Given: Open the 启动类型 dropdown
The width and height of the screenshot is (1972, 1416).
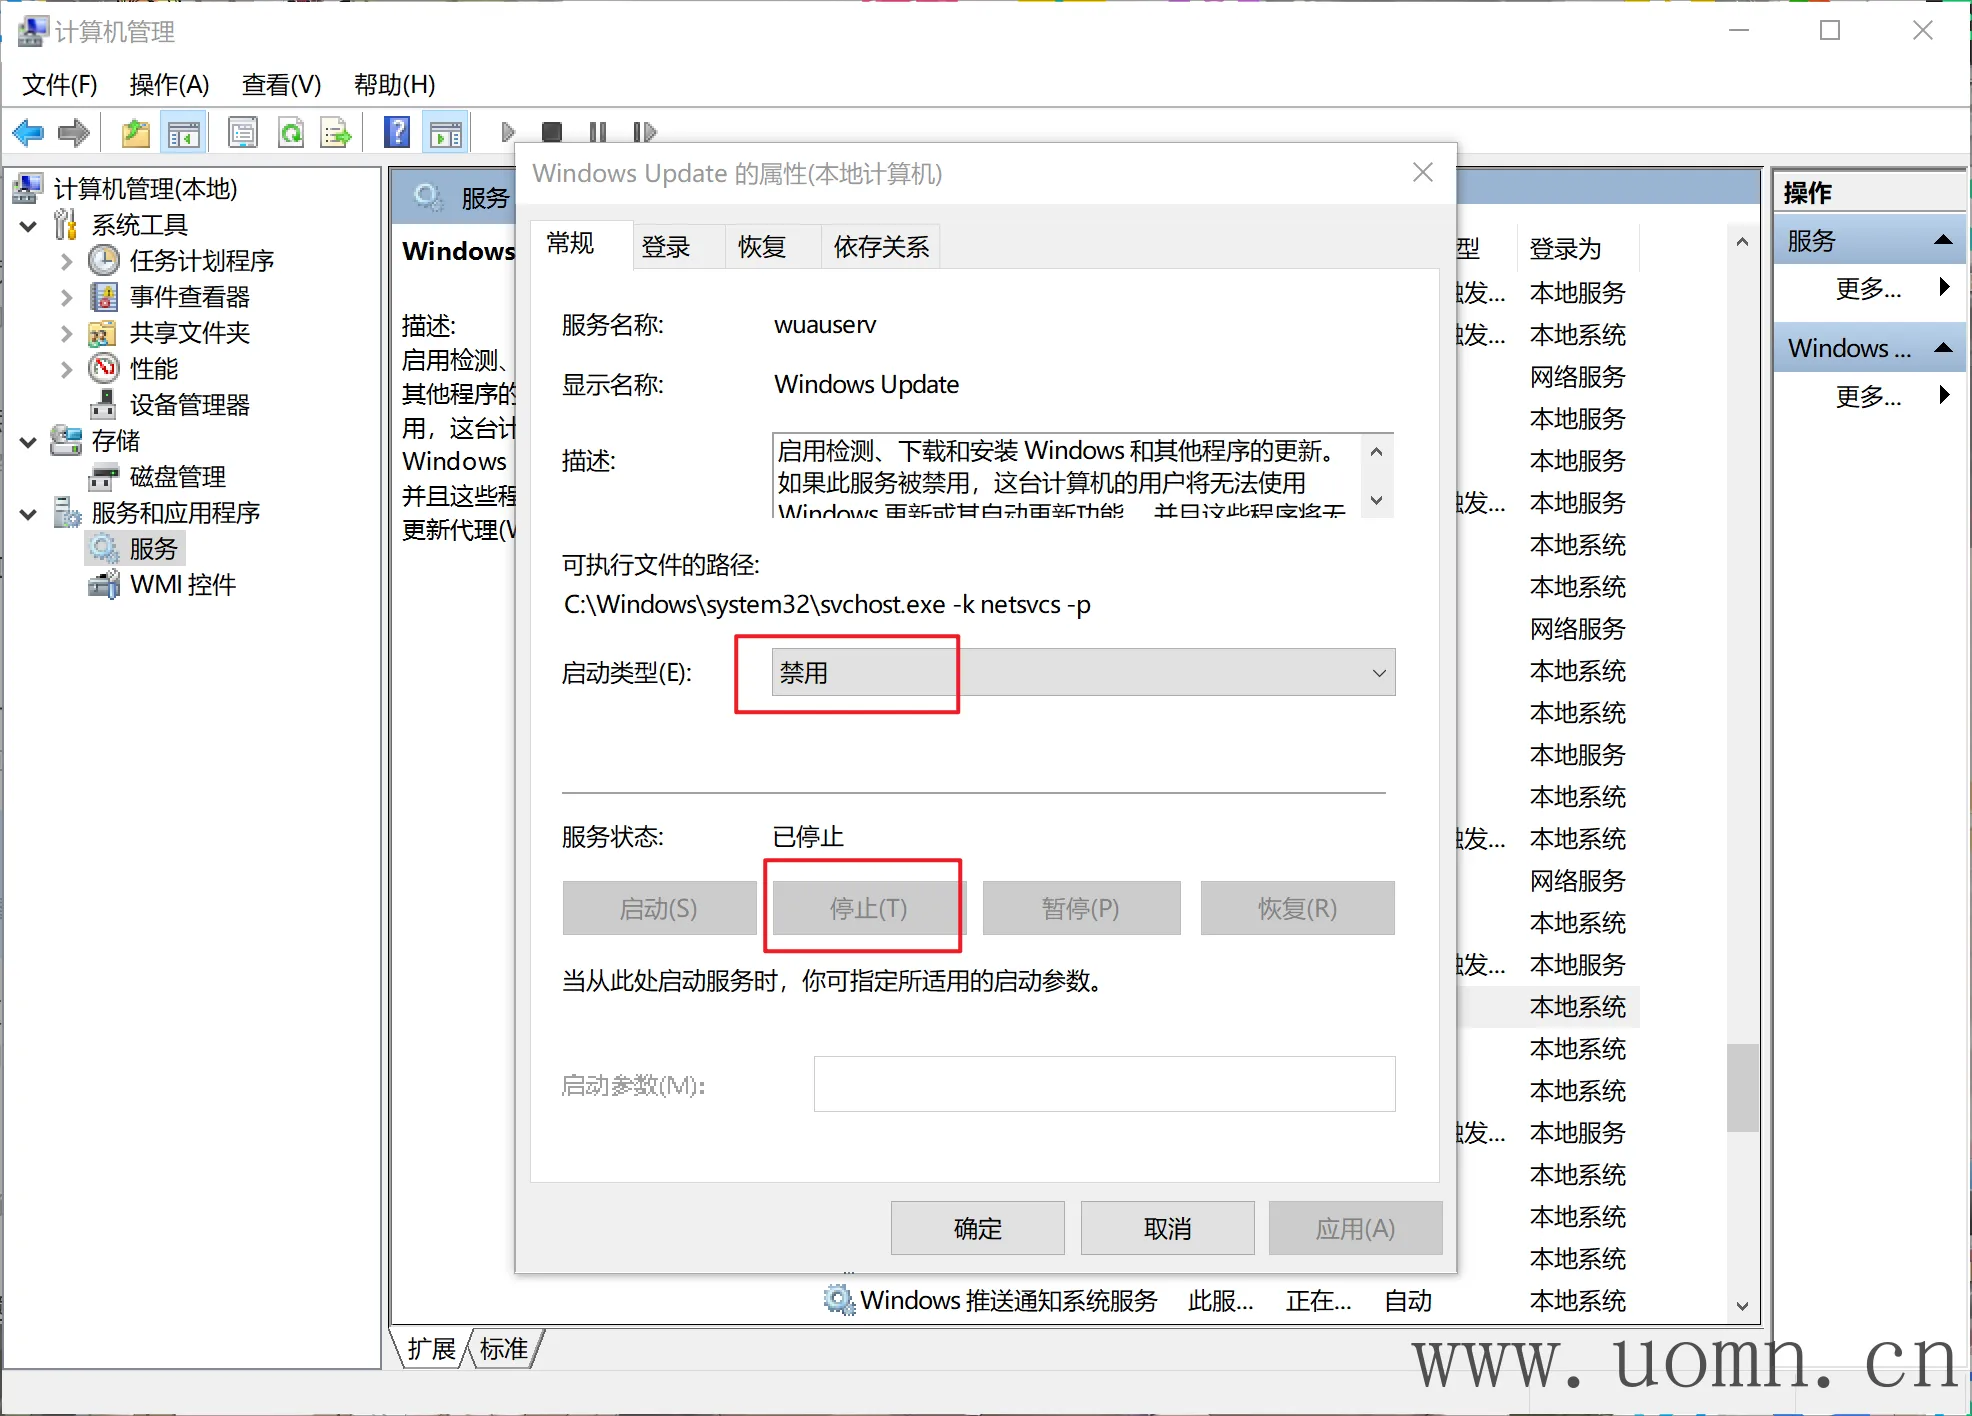Looking at the screenshot, I should 1083,673.
